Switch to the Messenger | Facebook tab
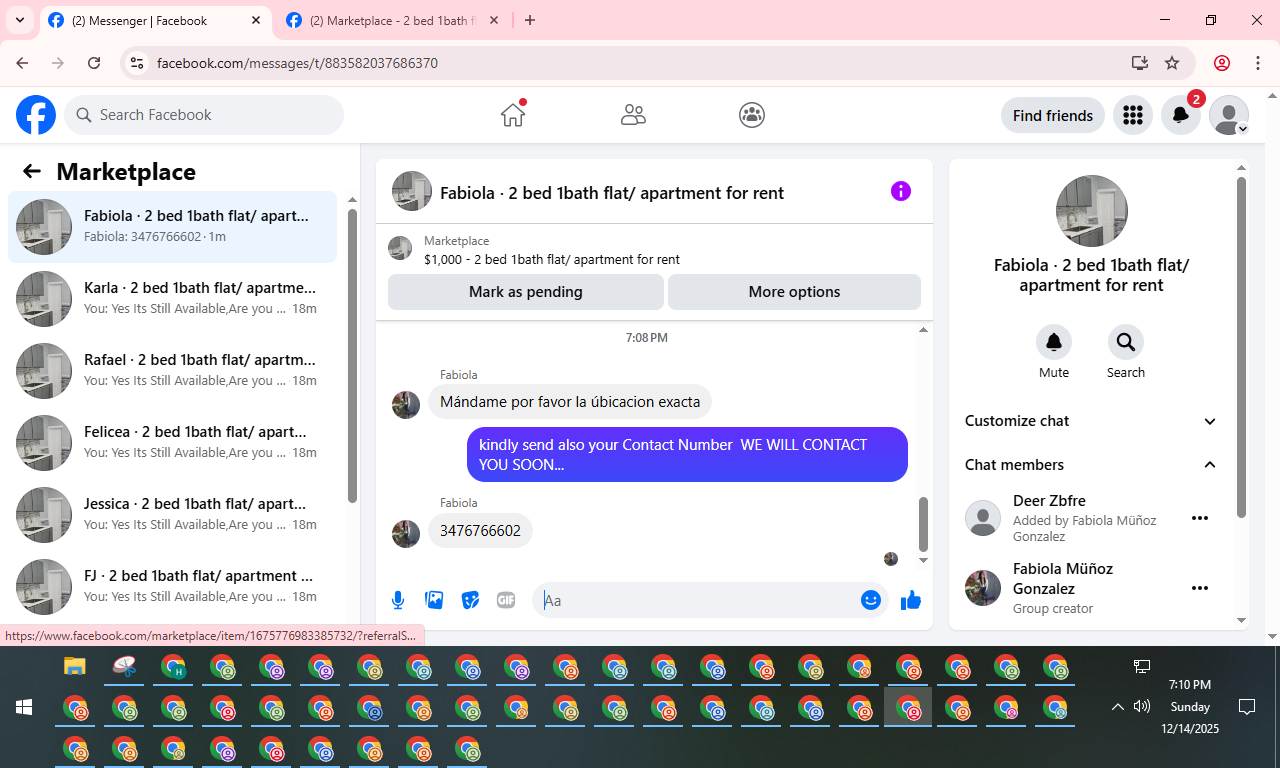 [x=156, y=20]
